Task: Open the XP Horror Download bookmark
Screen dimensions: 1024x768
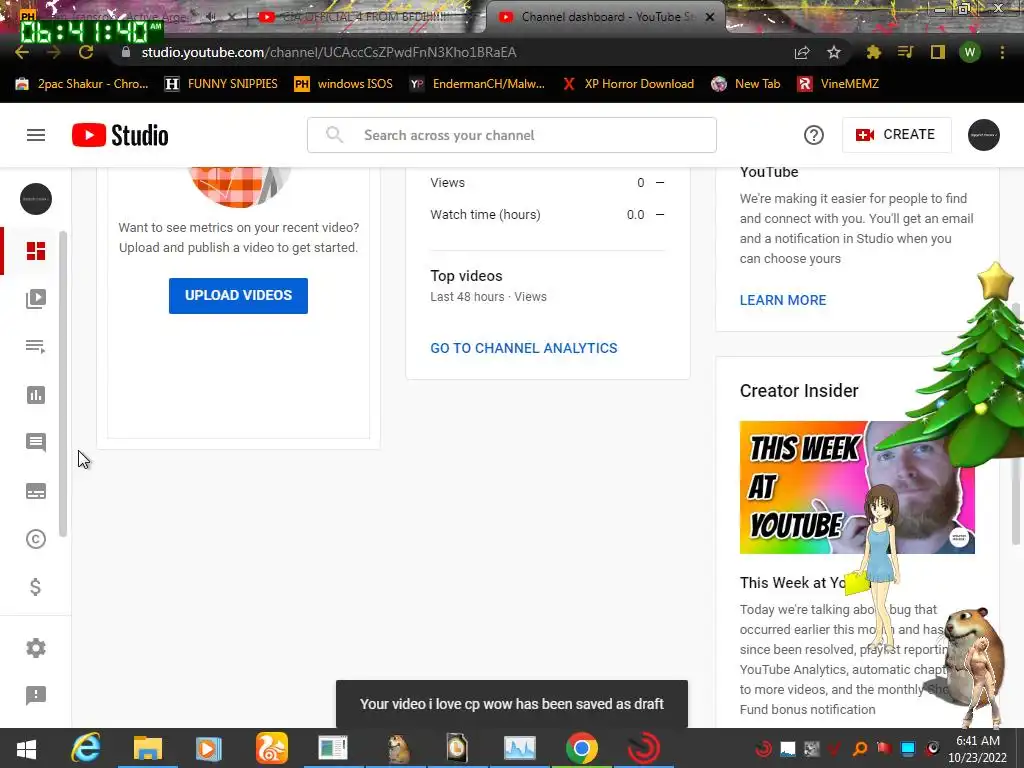Action: click(629, 84)
